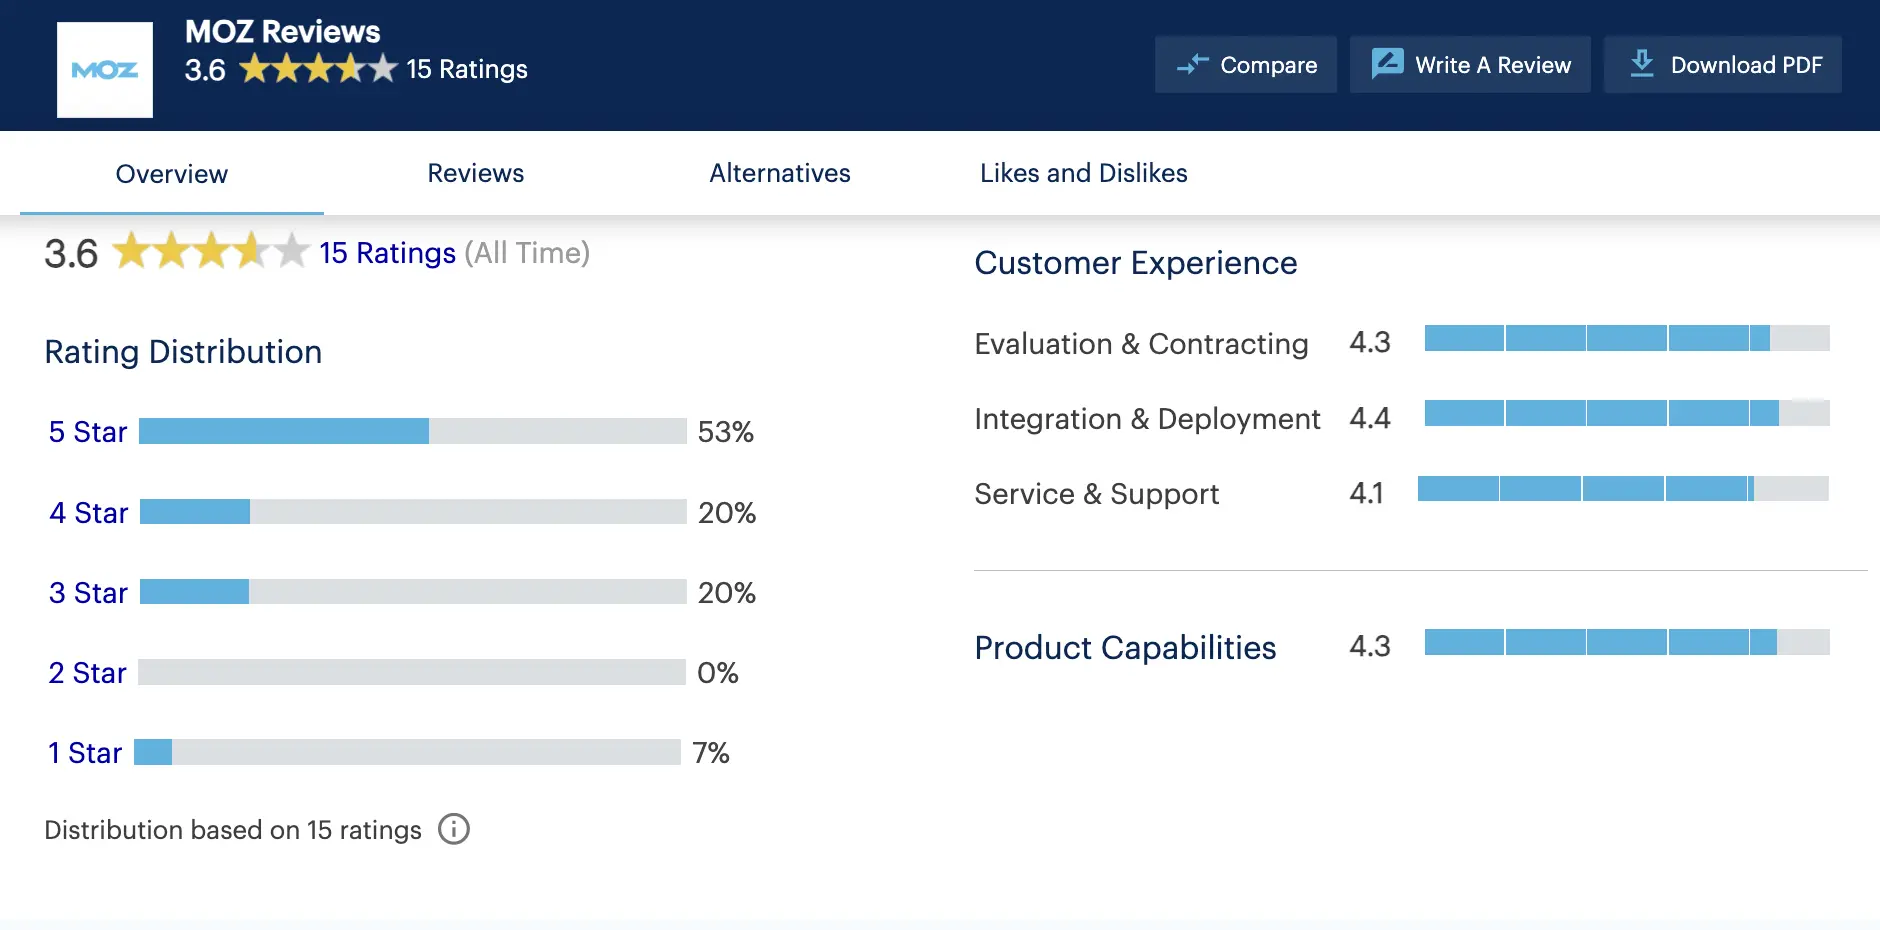
Task: Click the Compare button
Action: (x=1247, y=64)
